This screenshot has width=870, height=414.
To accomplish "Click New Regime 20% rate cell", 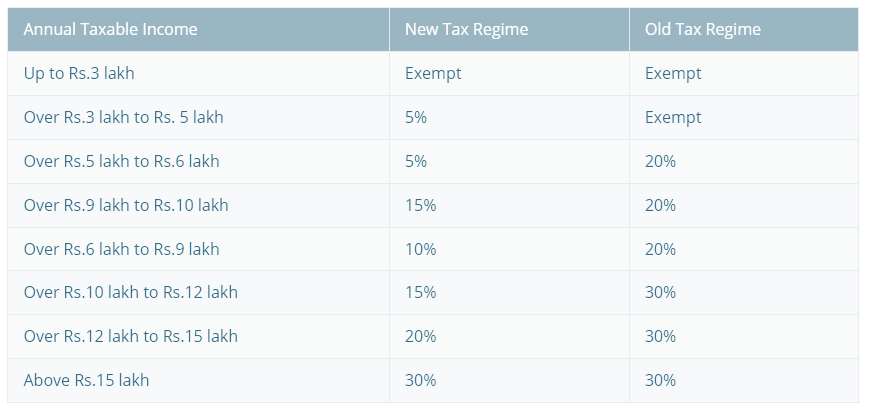I will click(x=421, y=337).
